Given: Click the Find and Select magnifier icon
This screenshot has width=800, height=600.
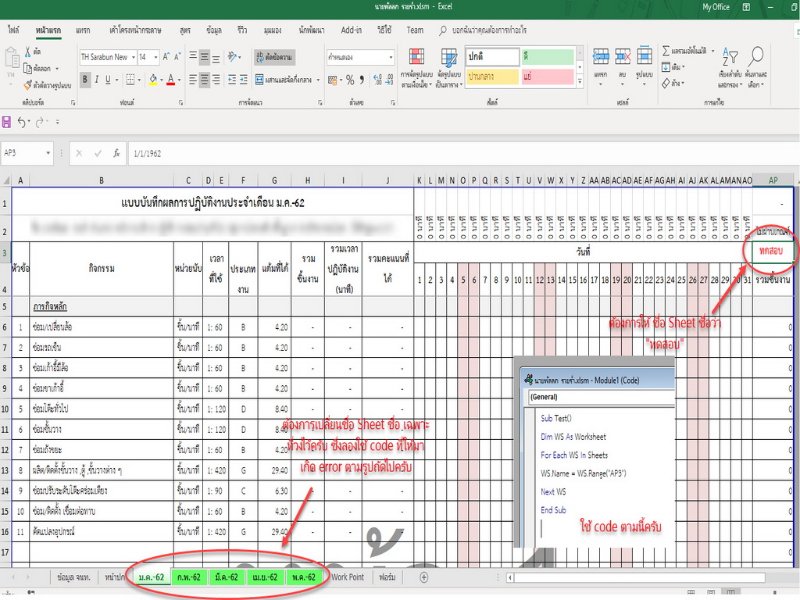Looking at the screenshot, I should click(x=756, y=62).
